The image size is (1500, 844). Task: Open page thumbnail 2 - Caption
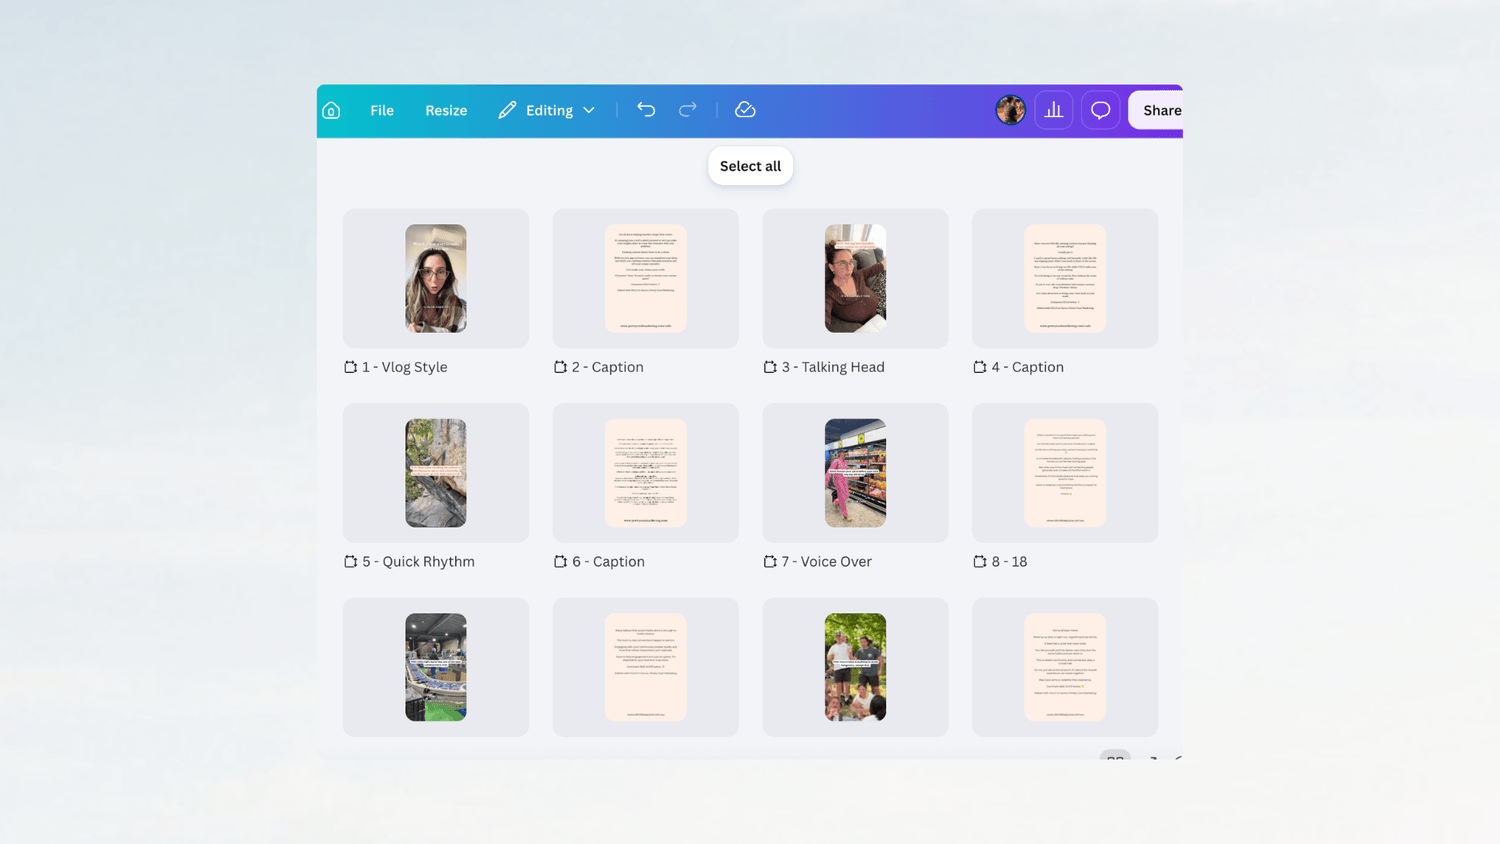(646, 278)
